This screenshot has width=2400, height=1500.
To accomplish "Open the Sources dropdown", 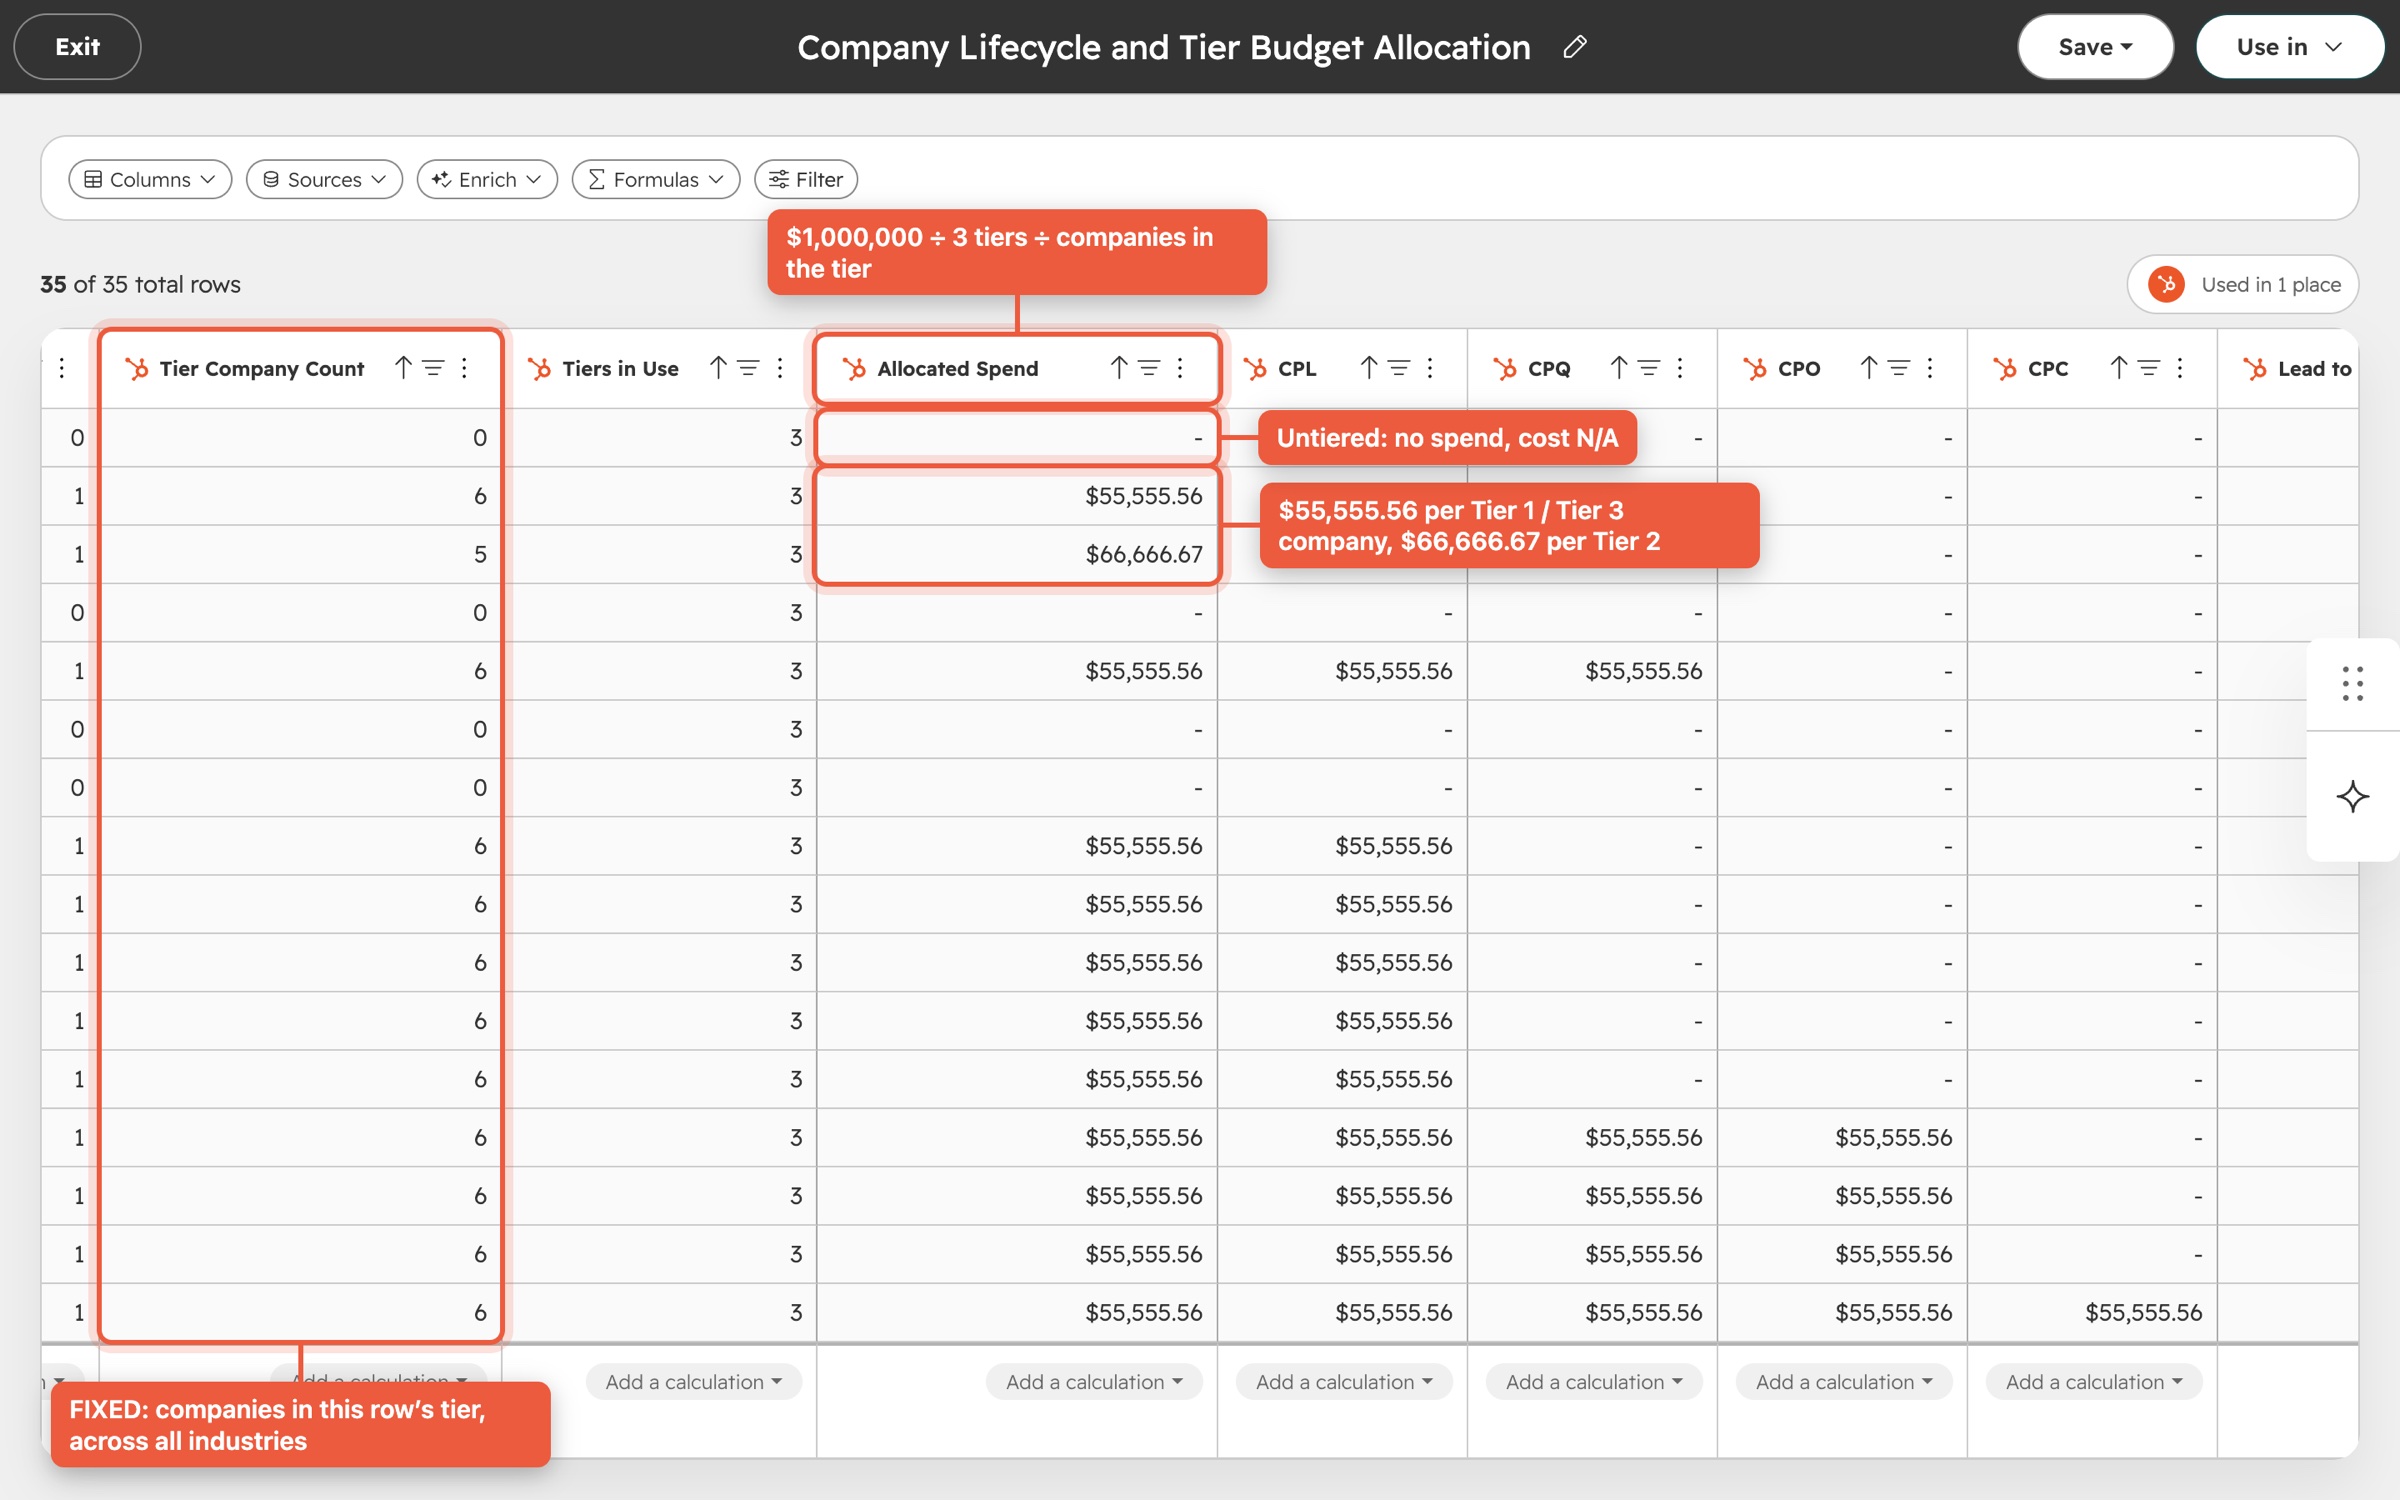I will click(x=324, y=179).
